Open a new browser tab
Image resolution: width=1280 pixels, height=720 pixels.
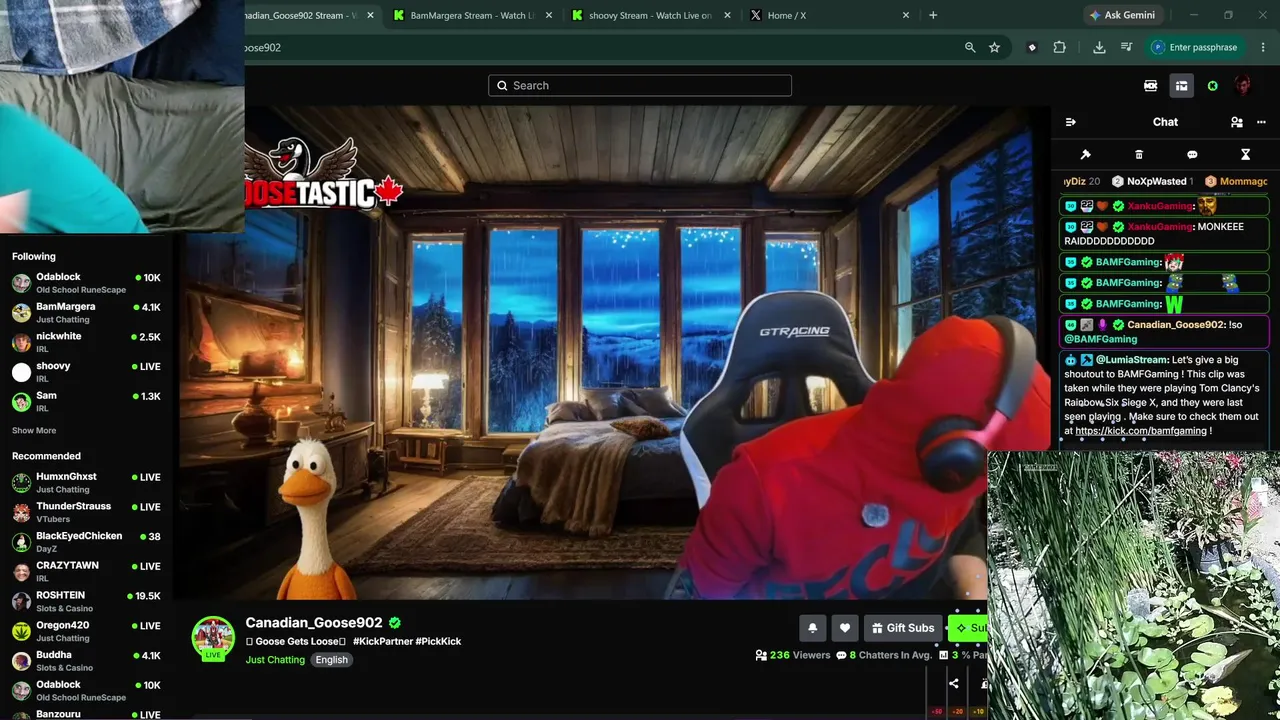click(933, 15)
